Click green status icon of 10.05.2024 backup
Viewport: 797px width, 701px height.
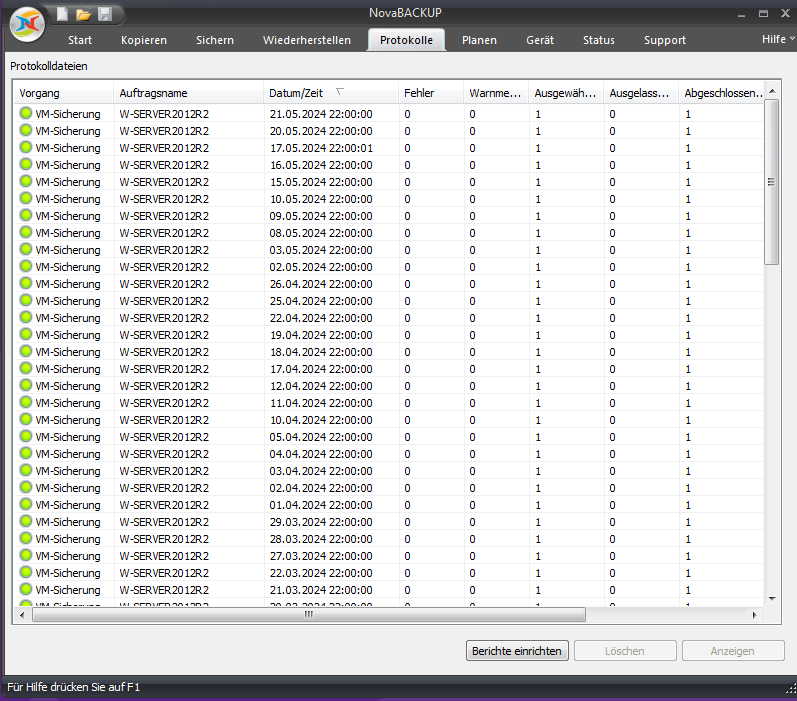coord(26,199)
